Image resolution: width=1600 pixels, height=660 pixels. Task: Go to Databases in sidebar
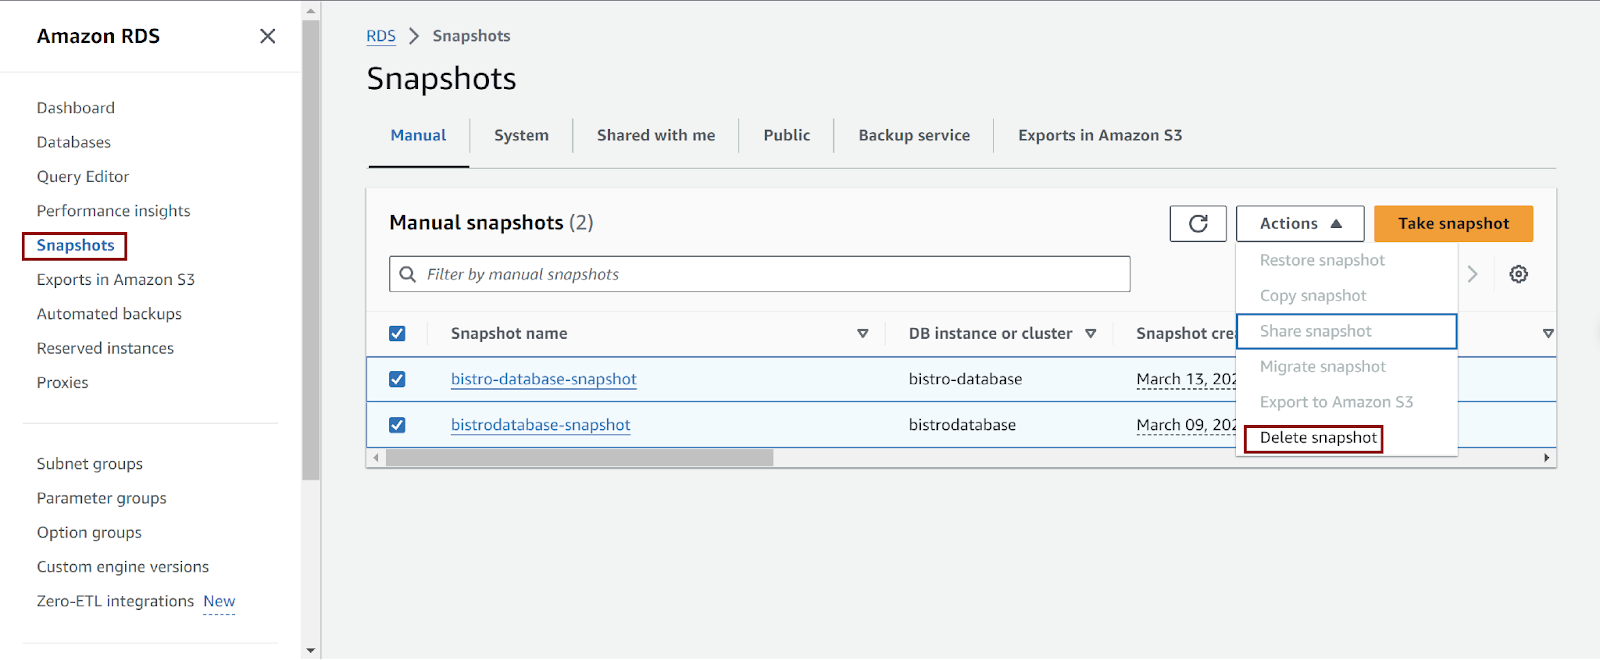click(74, 142)
